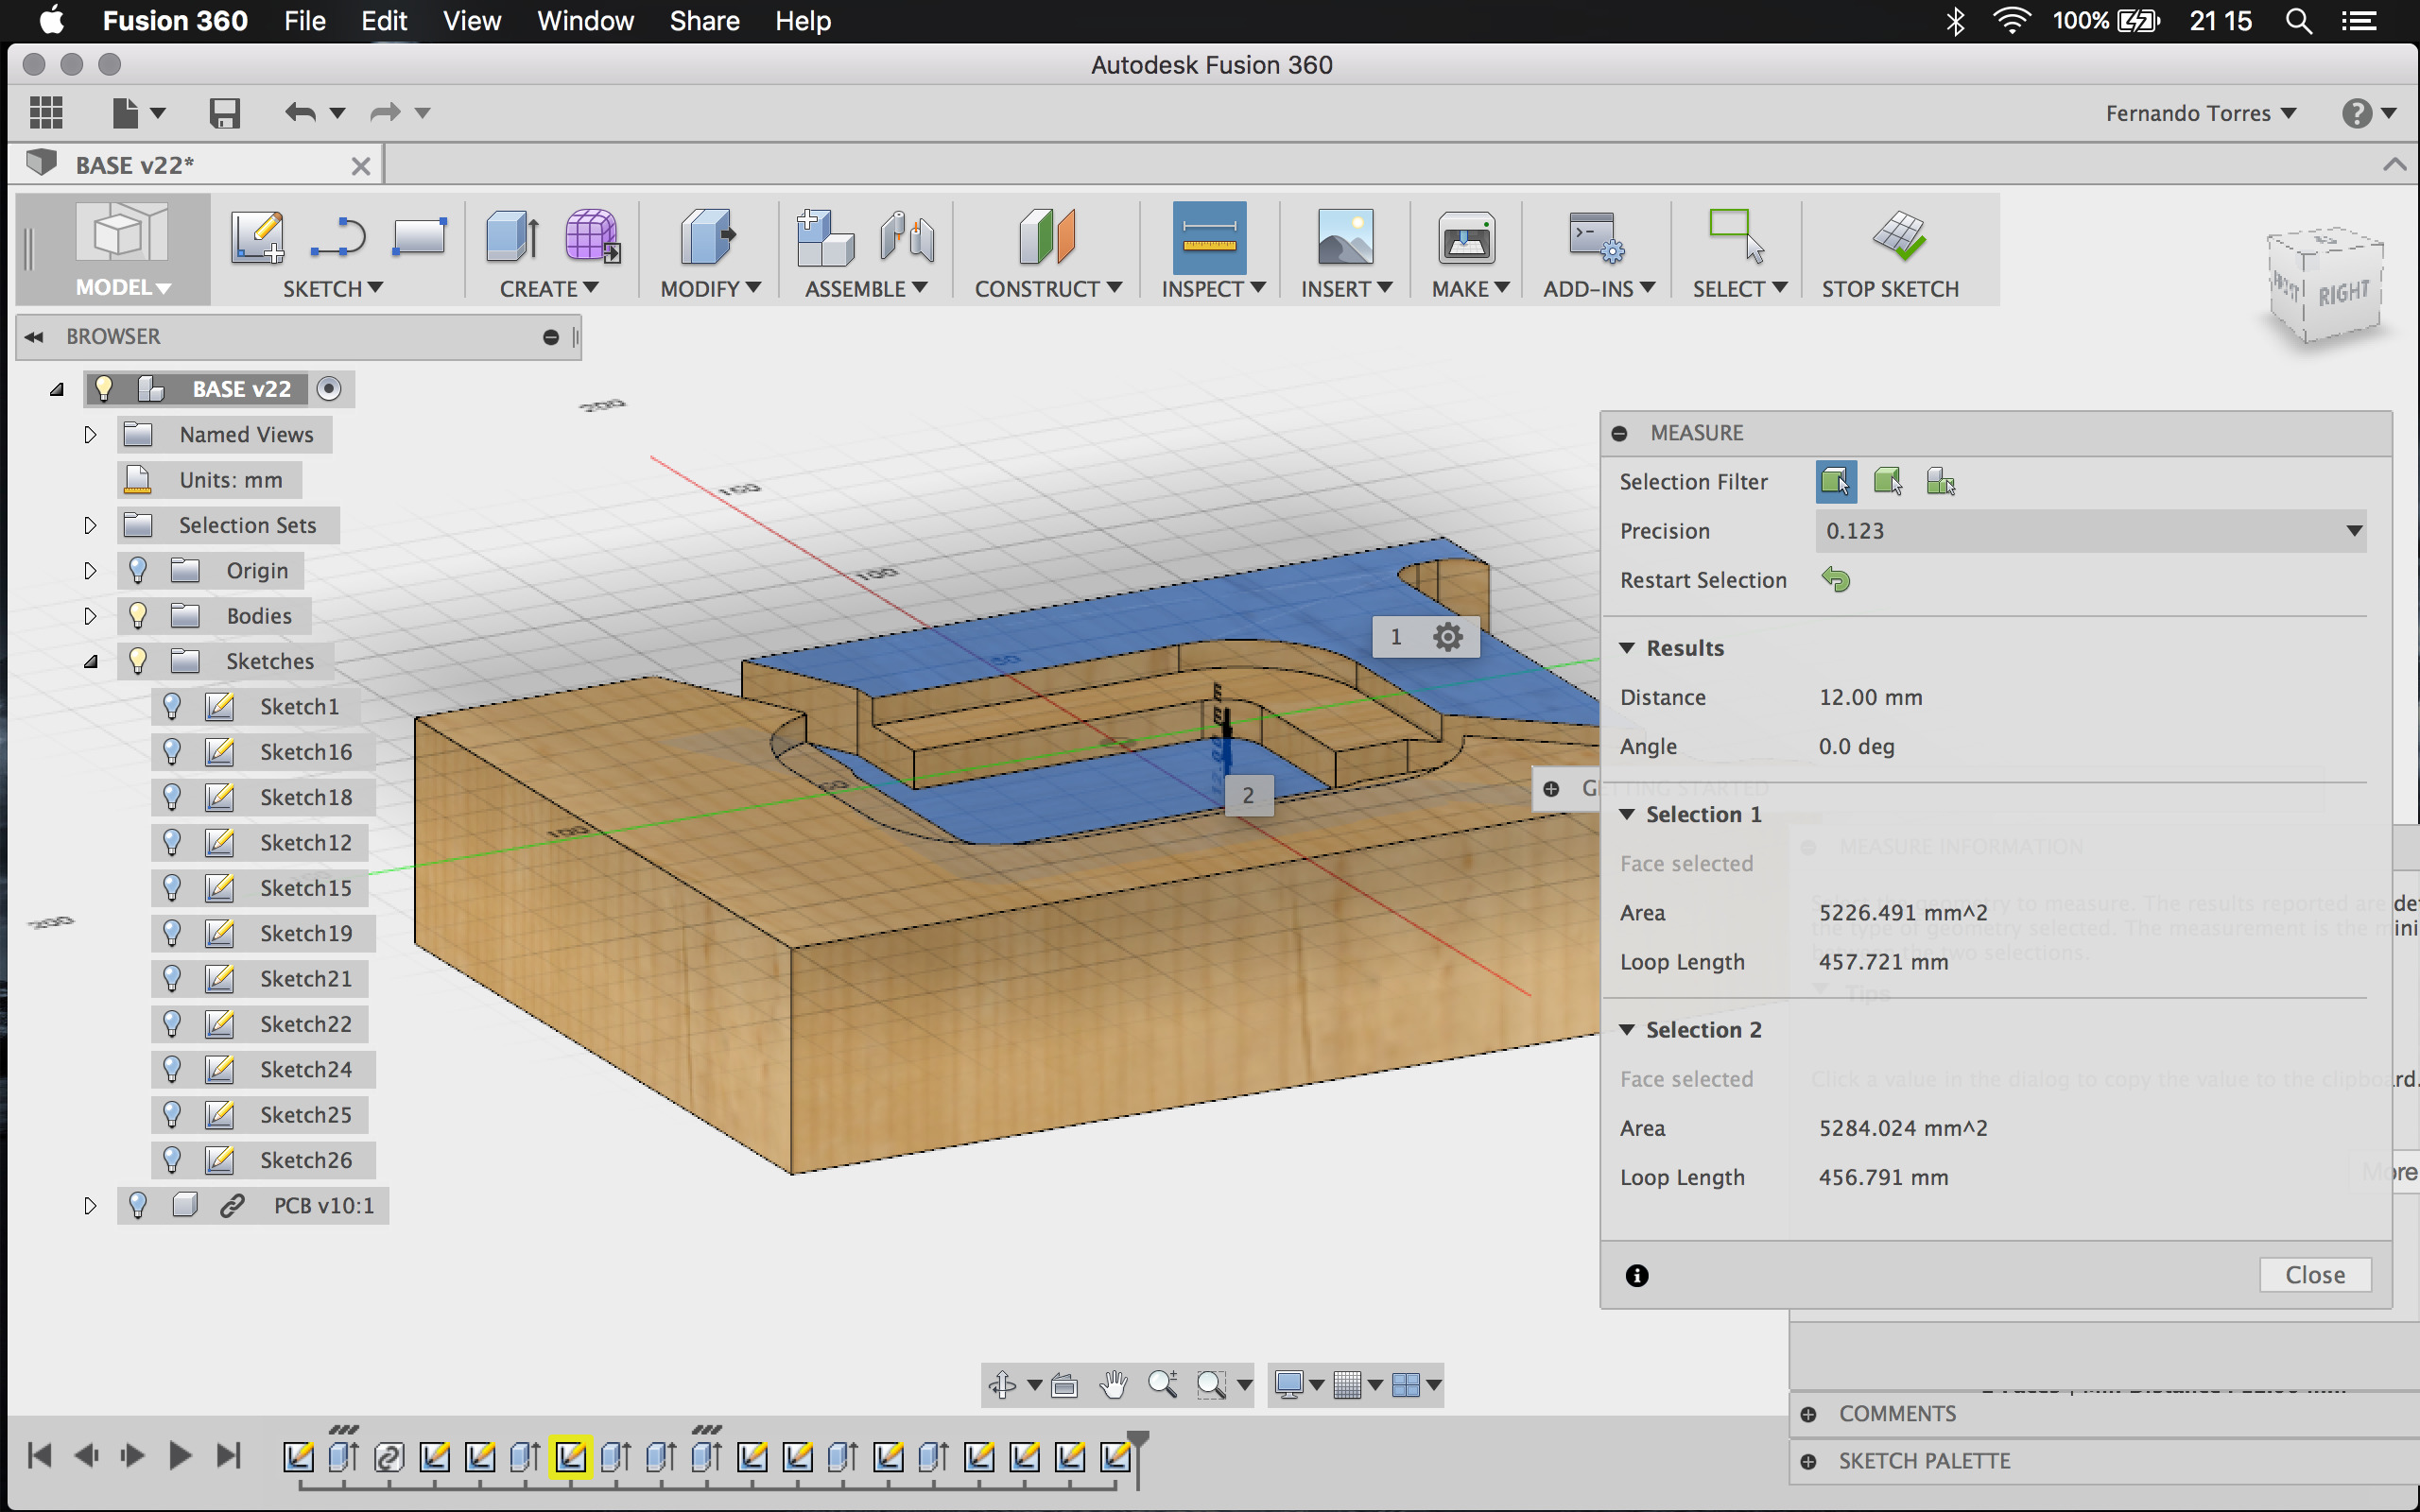
Task: Click the Stop Sketch icon
Action: (x=1898, y=237)
